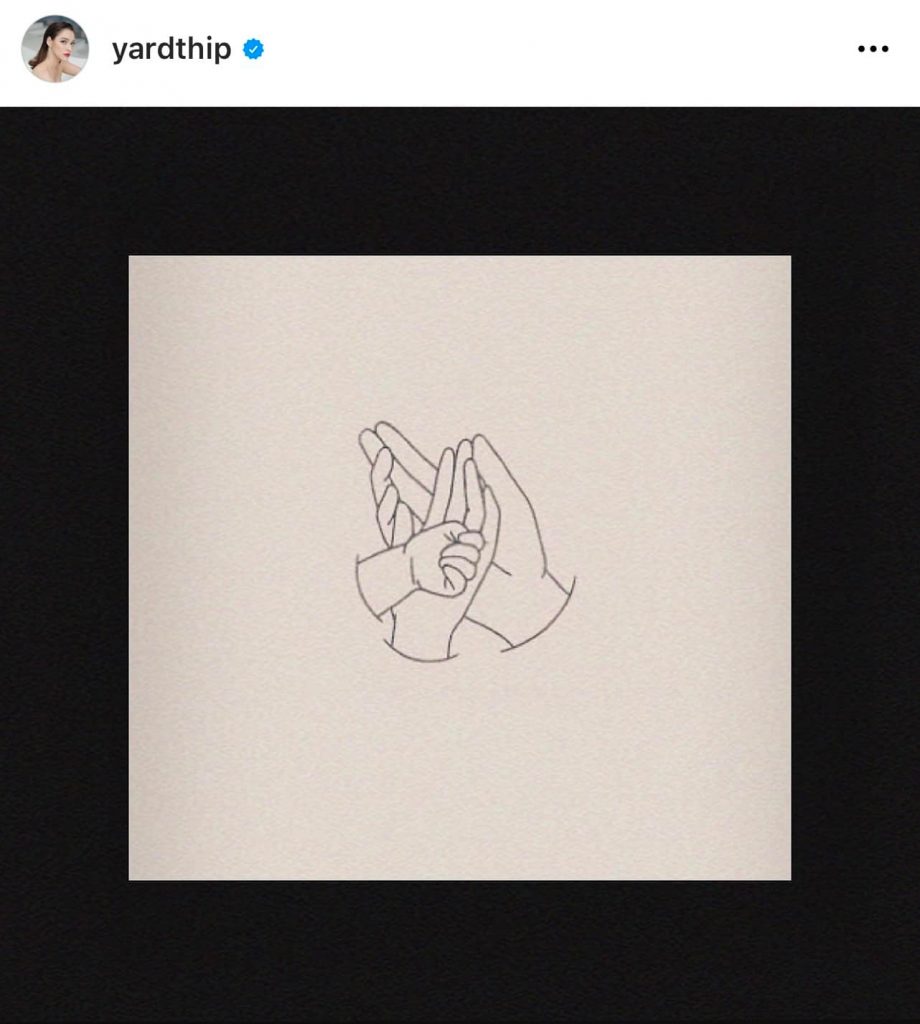This screenshot has height=1024, width=920.
Task: Open yardthip's profile picture
Action: click(x=55, y=49)
